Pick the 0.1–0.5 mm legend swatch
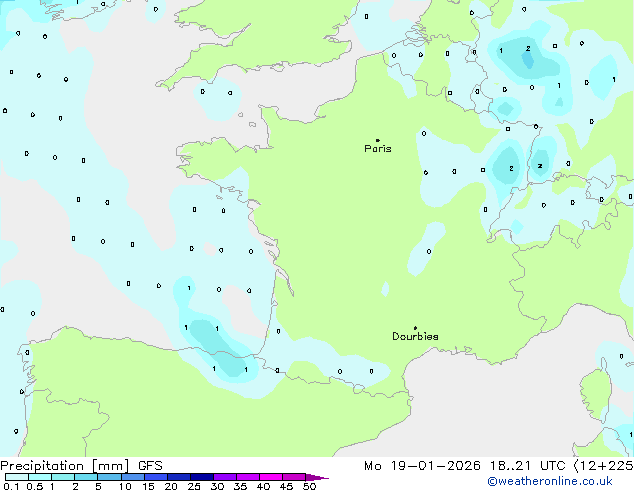This screenshot has height=490, width=634. tap(17, 477)
